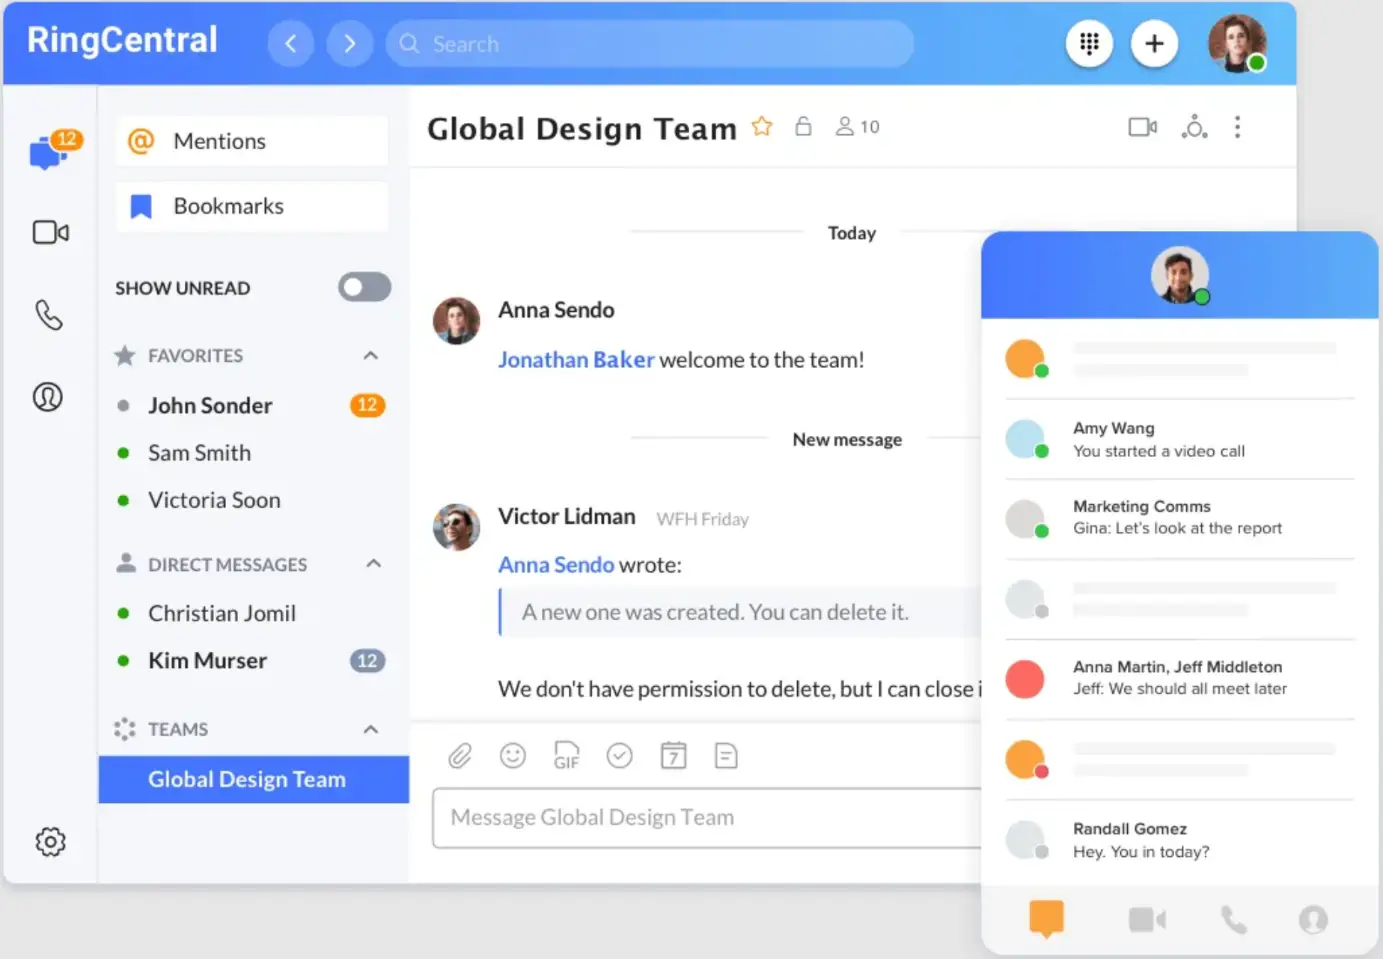Collapse the Teams section
This screenshot has width=1383, height=959.
370,729
